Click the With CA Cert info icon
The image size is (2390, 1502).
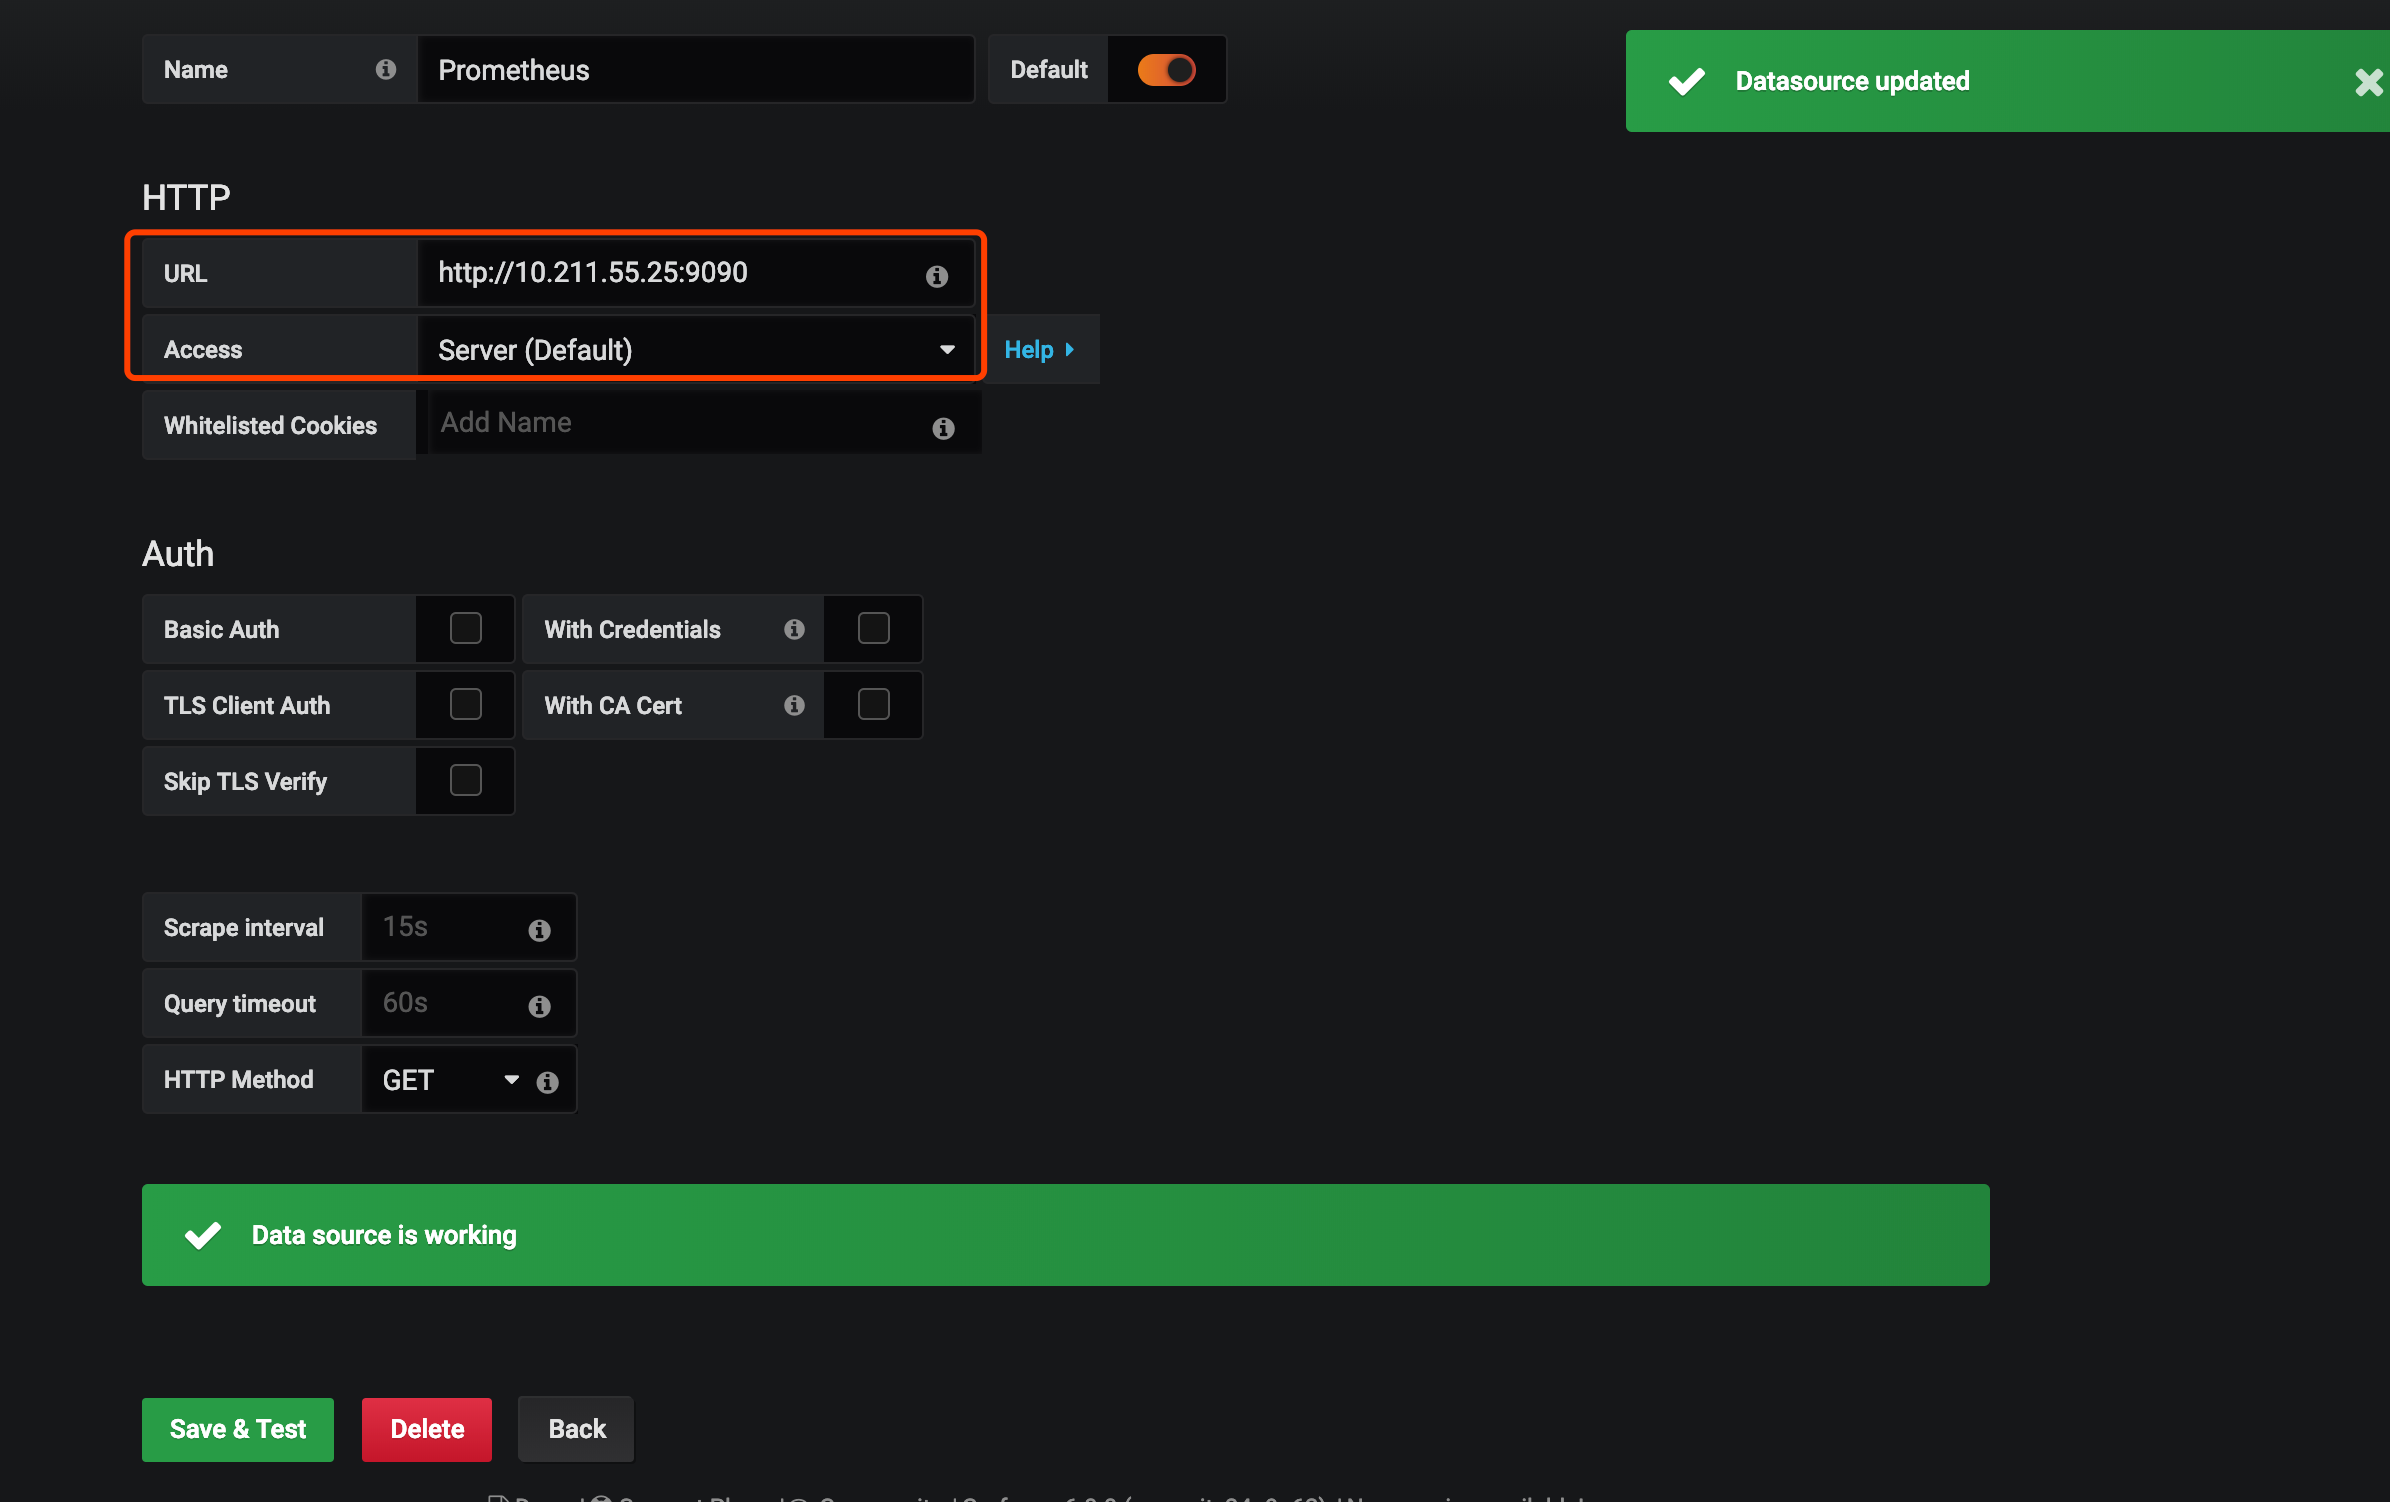click(794, 705)
